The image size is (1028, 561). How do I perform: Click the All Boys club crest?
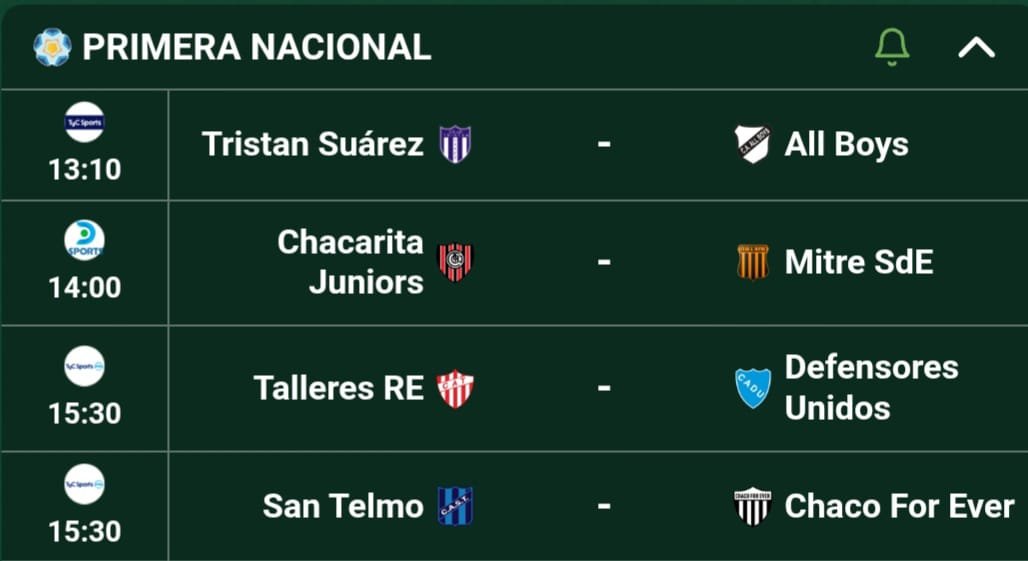753,144
